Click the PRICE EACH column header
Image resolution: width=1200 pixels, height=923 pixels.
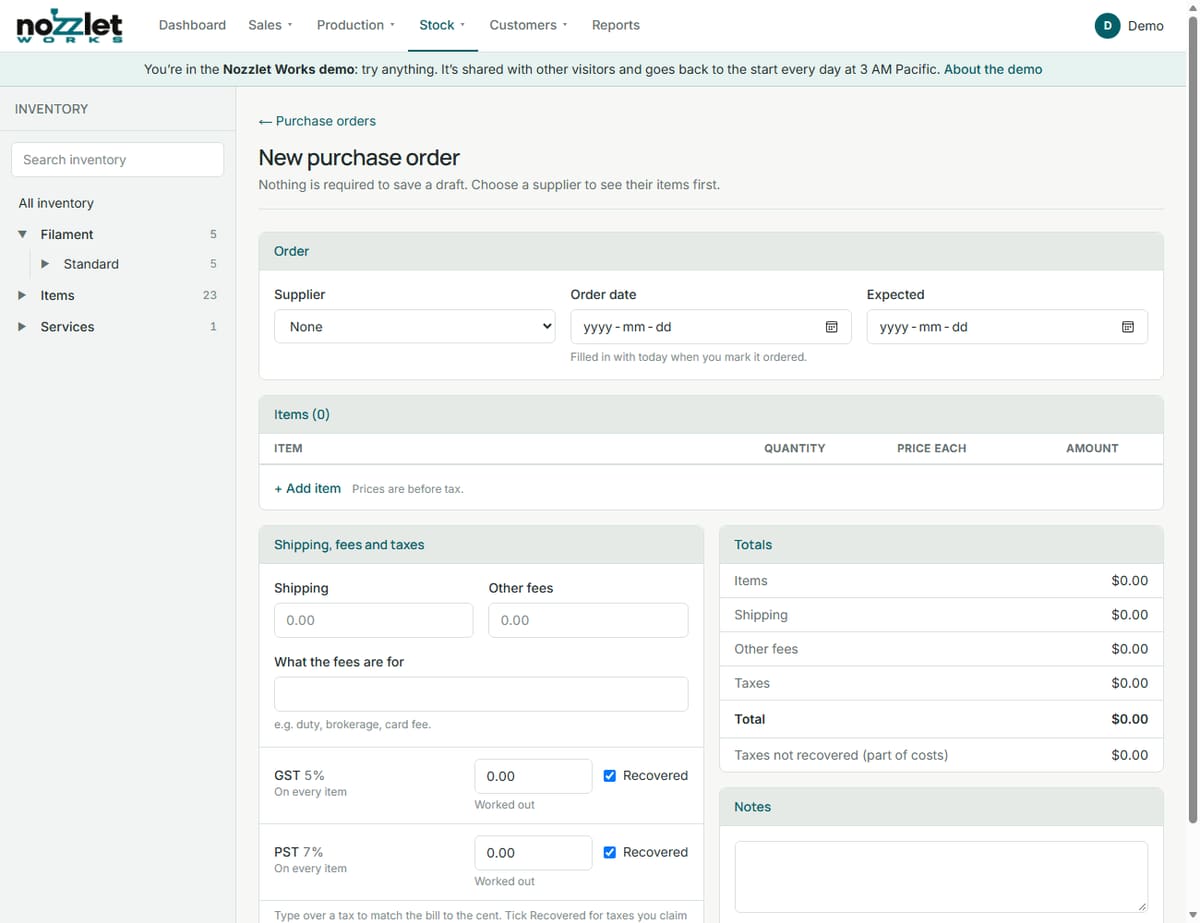click(x=931, y=448)
